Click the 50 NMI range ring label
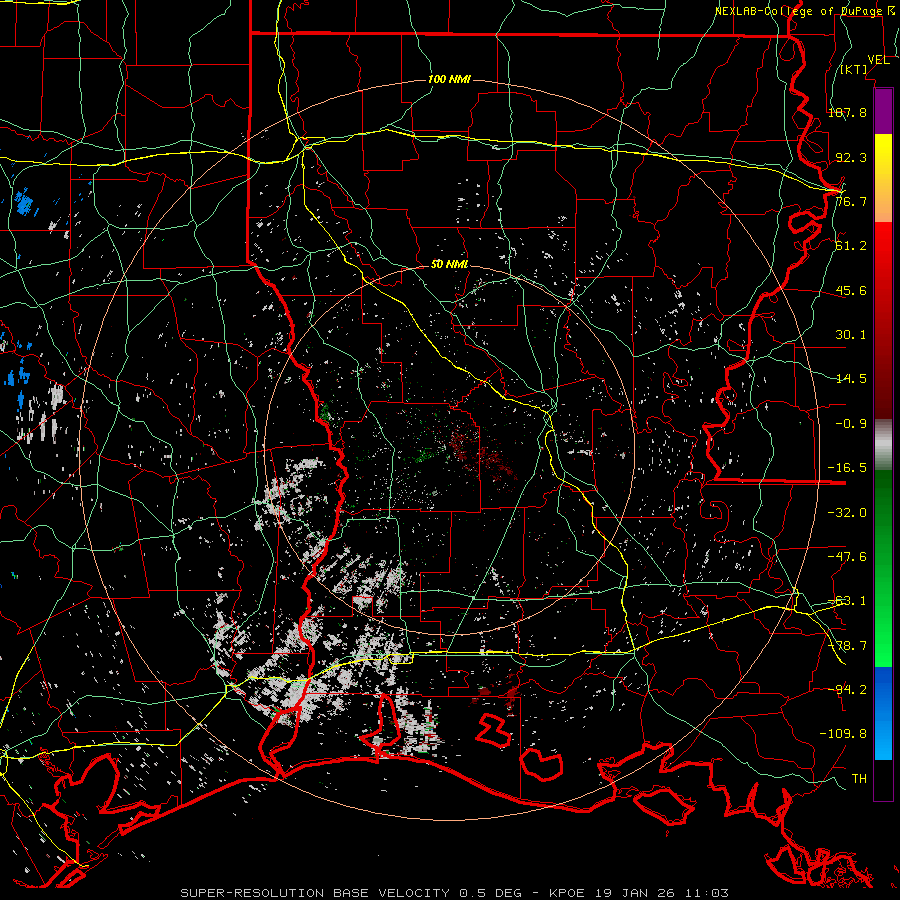This screenshot has width=900, height=900. point(449,265)
